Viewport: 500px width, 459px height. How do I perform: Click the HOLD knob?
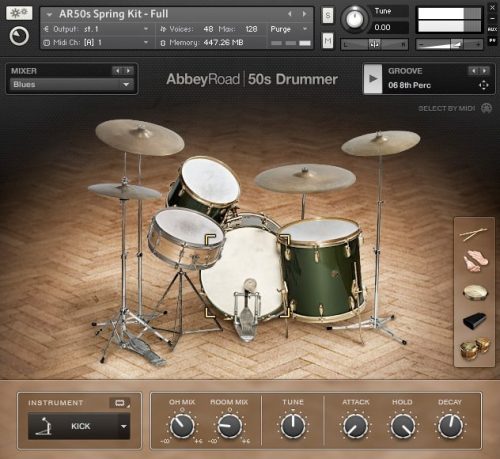(x=402, y=426)
